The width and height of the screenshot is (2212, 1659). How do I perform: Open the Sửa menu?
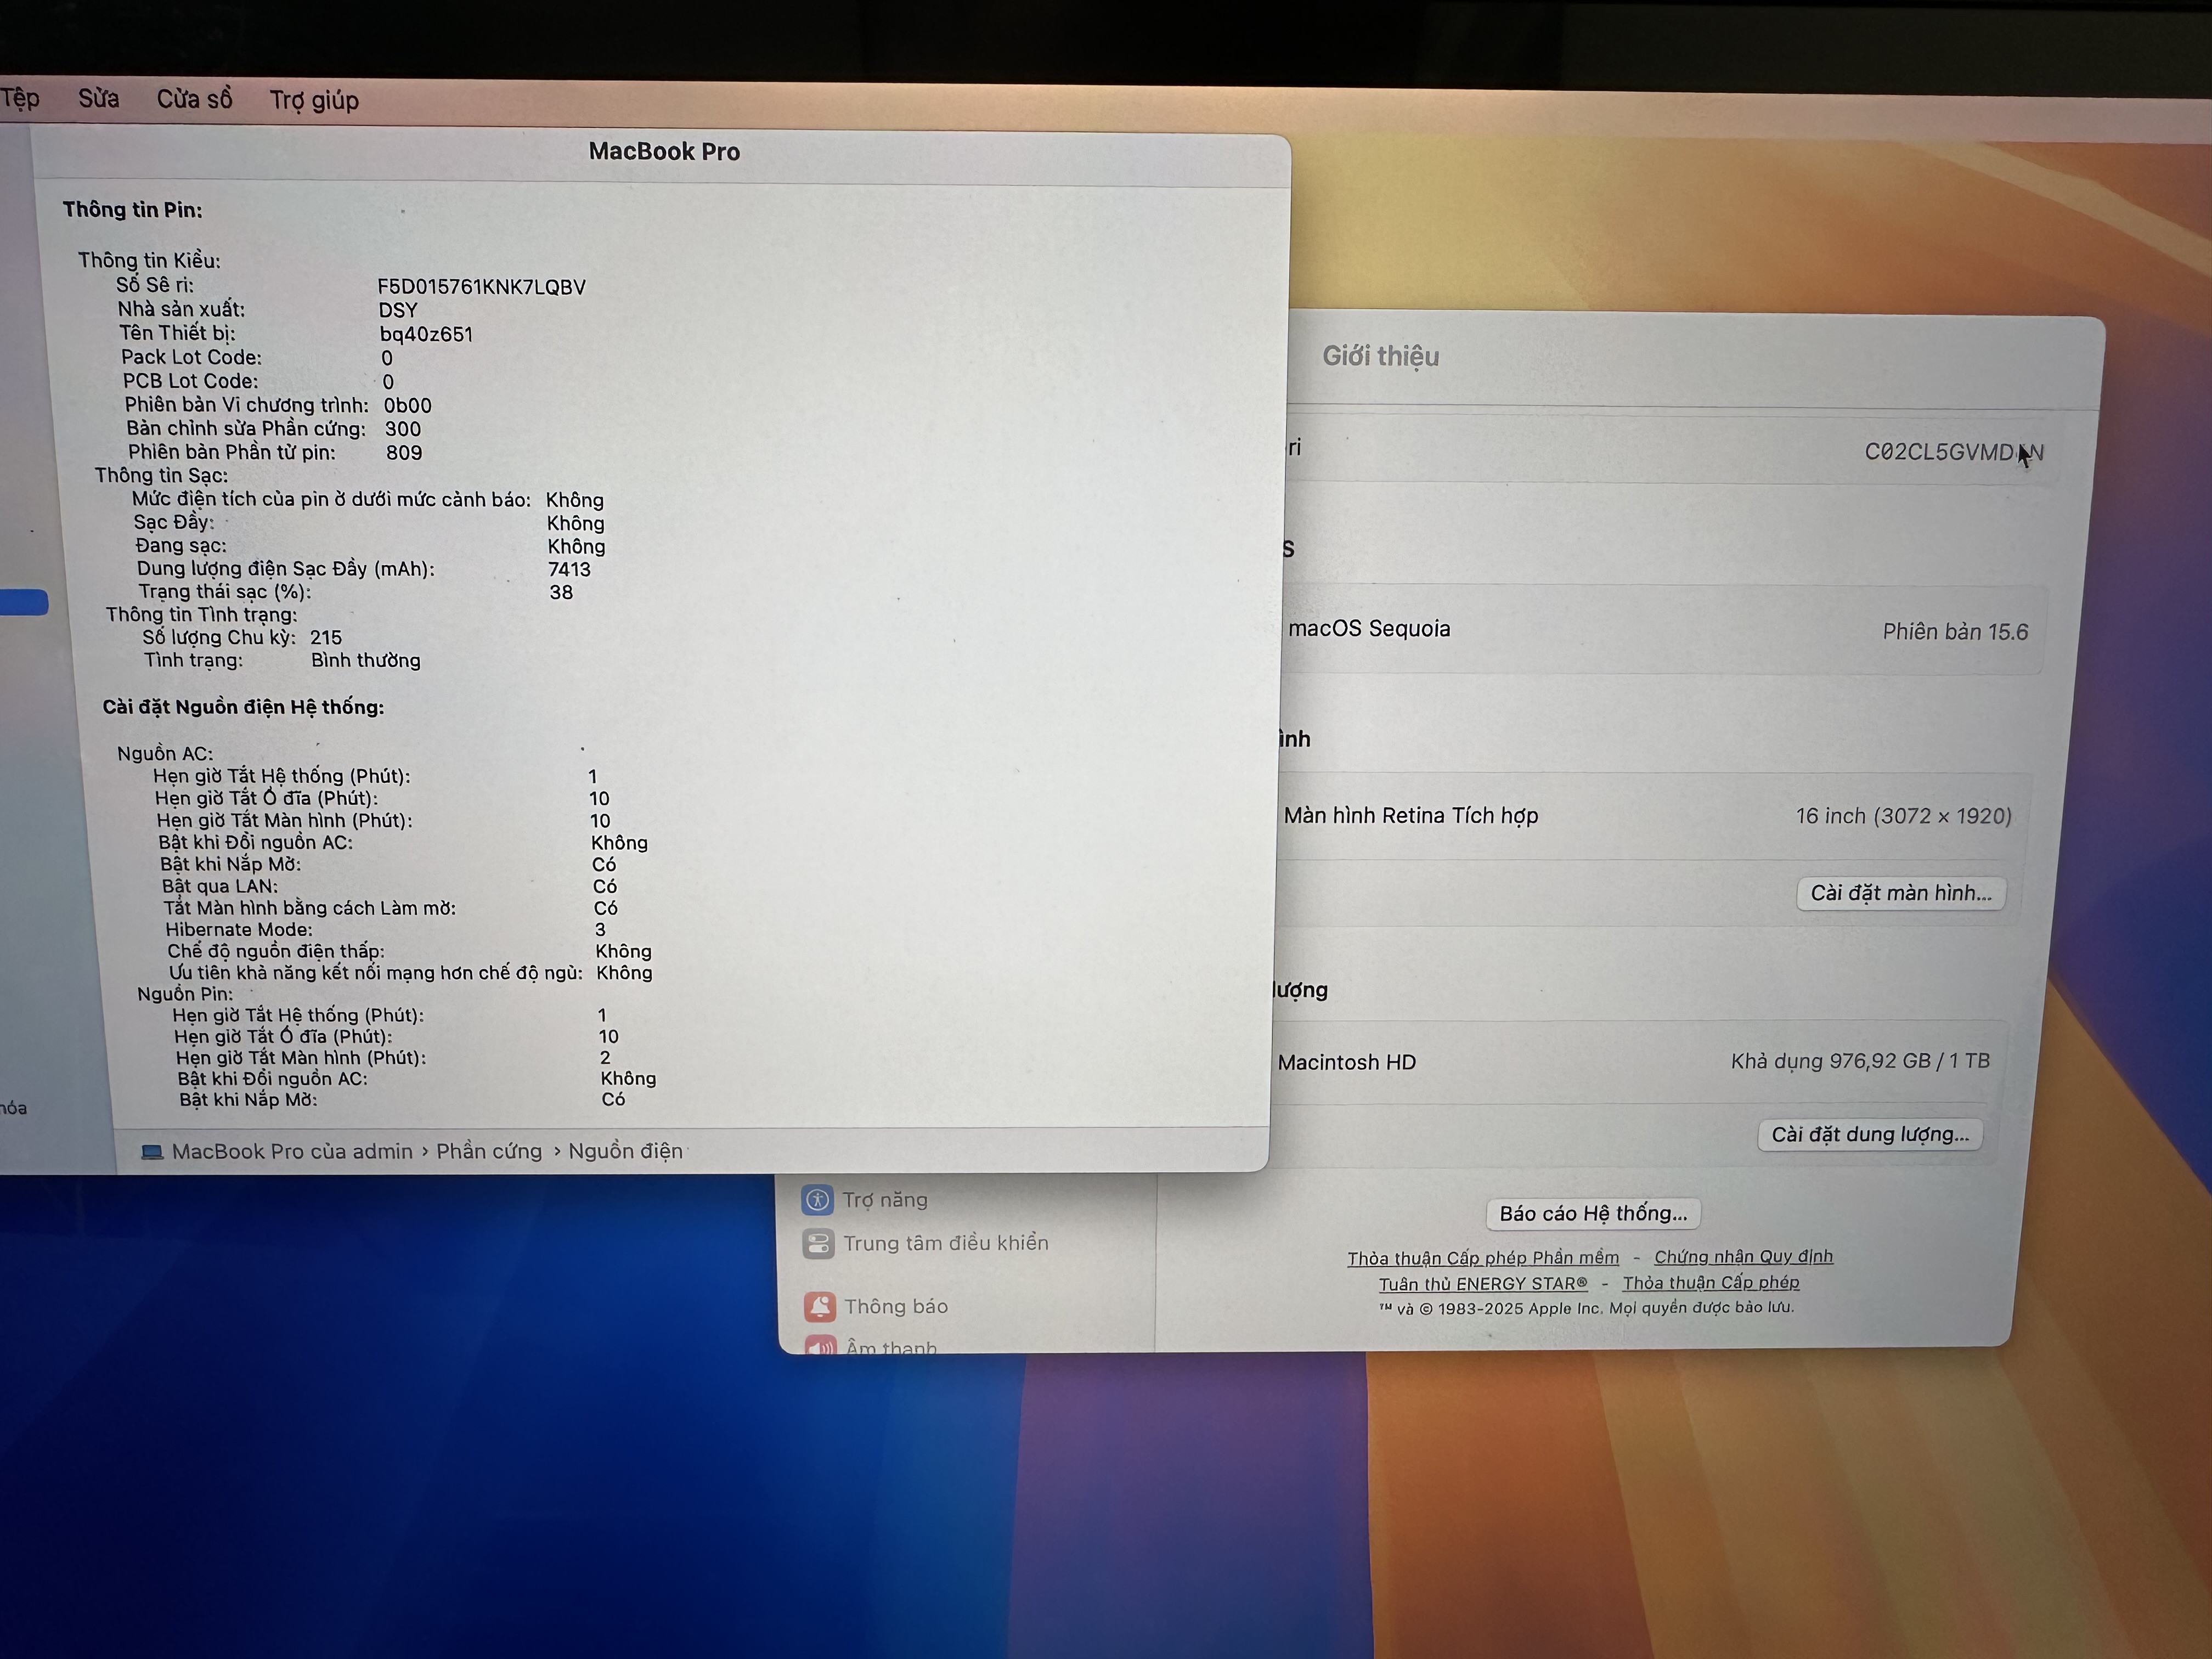[x=98, y=98]
